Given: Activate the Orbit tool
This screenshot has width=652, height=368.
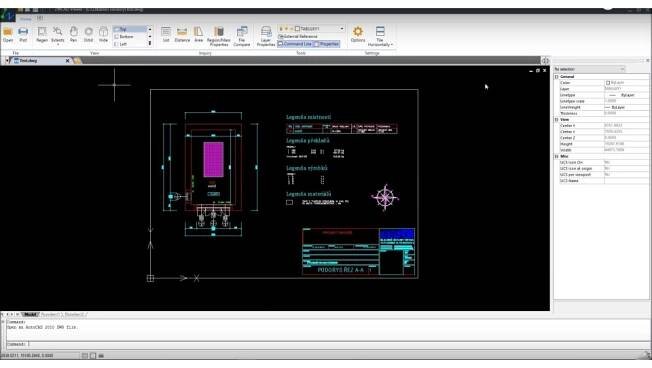Looking at the screenshot, I should click(89, 34).
